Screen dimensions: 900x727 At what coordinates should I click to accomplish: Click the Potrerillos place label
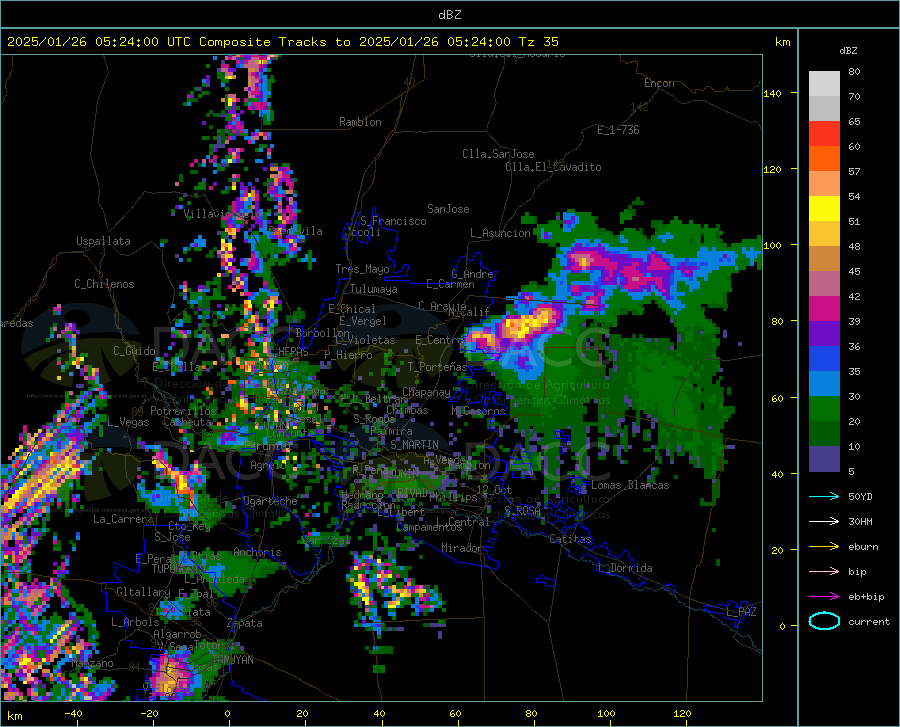pyautogui.click(x=184, y=411)
